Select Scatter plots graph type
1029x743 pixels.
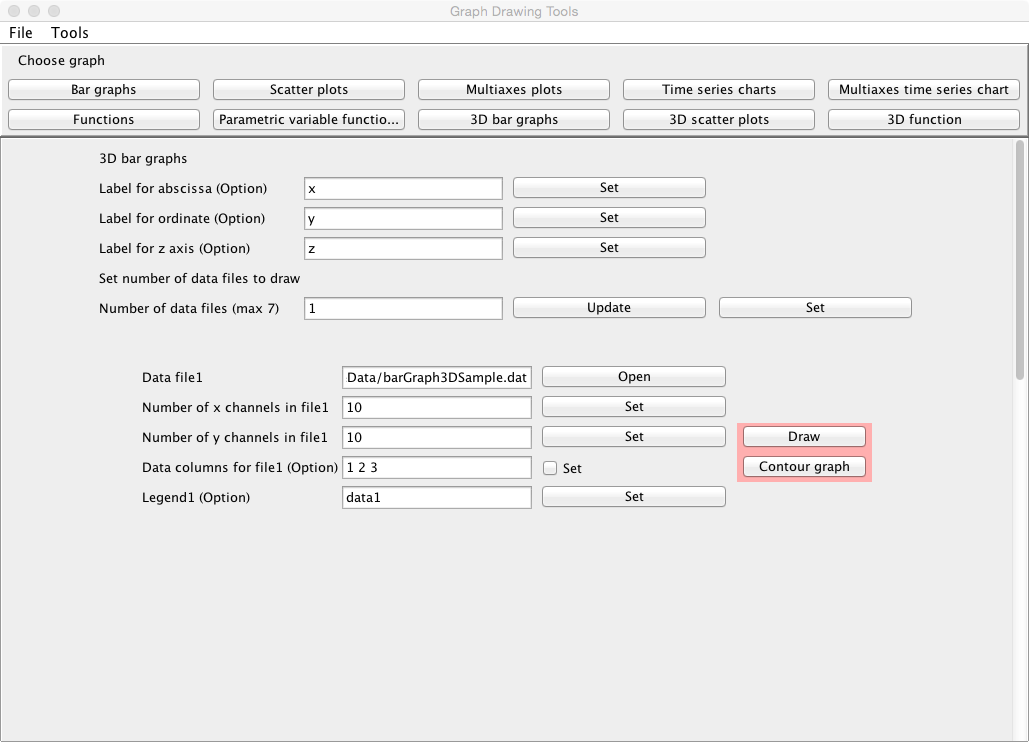point(309,89)
